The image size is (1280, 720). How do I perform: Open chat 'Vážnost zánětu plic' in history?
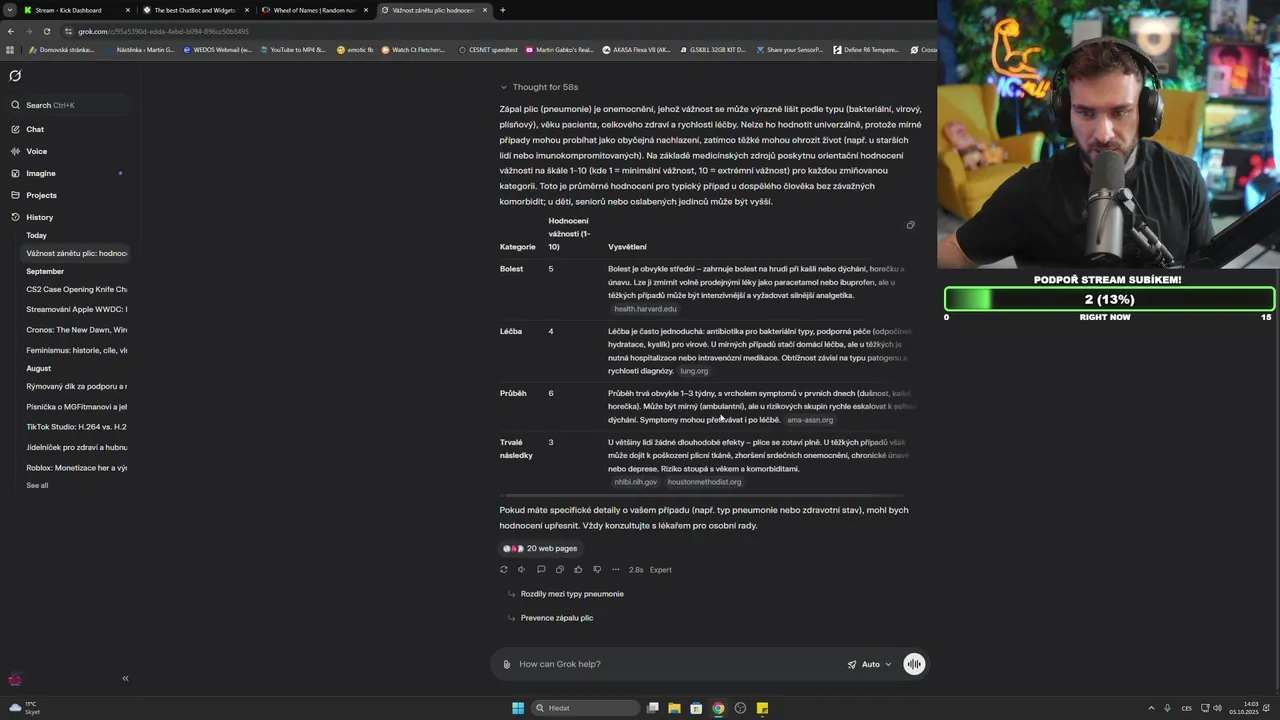tap(77, 253)
